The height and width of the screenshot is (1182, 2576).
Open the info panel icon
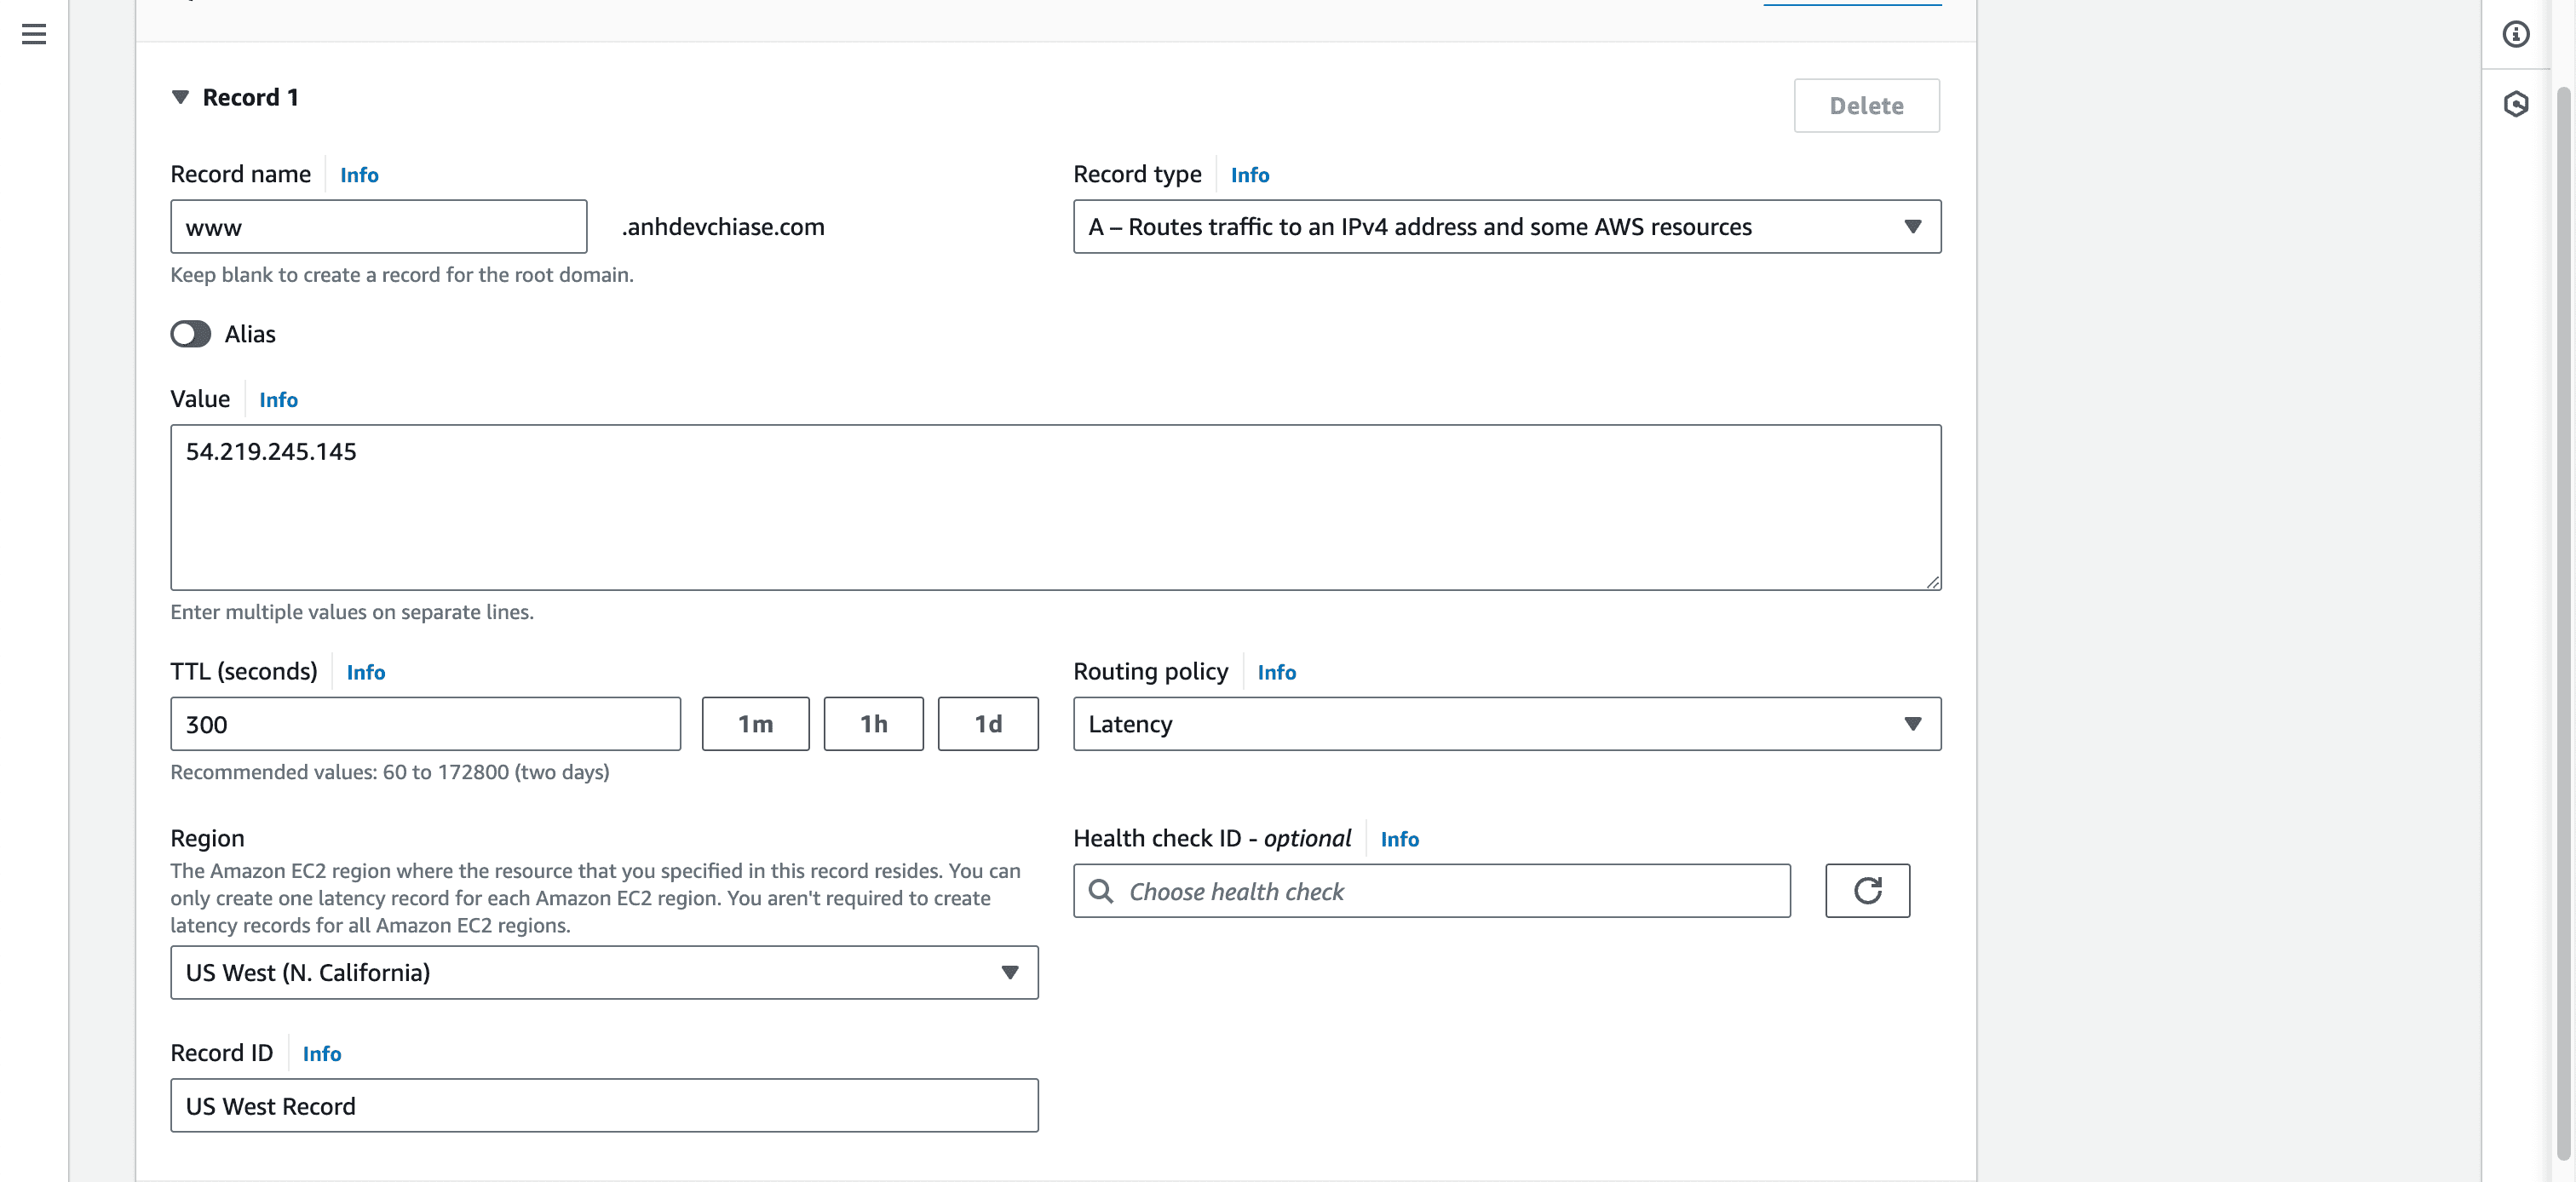coord(2516,34)
